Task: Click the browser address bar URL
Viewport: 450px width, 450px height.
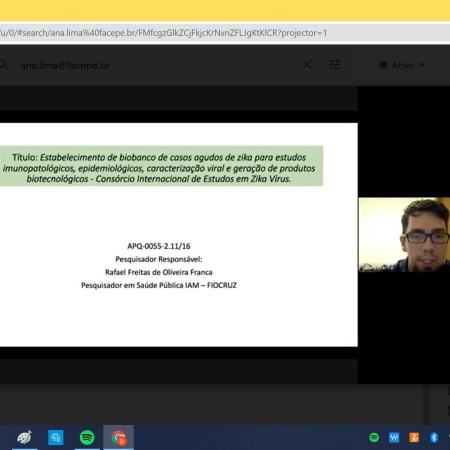Action: (x=163, y=33)
